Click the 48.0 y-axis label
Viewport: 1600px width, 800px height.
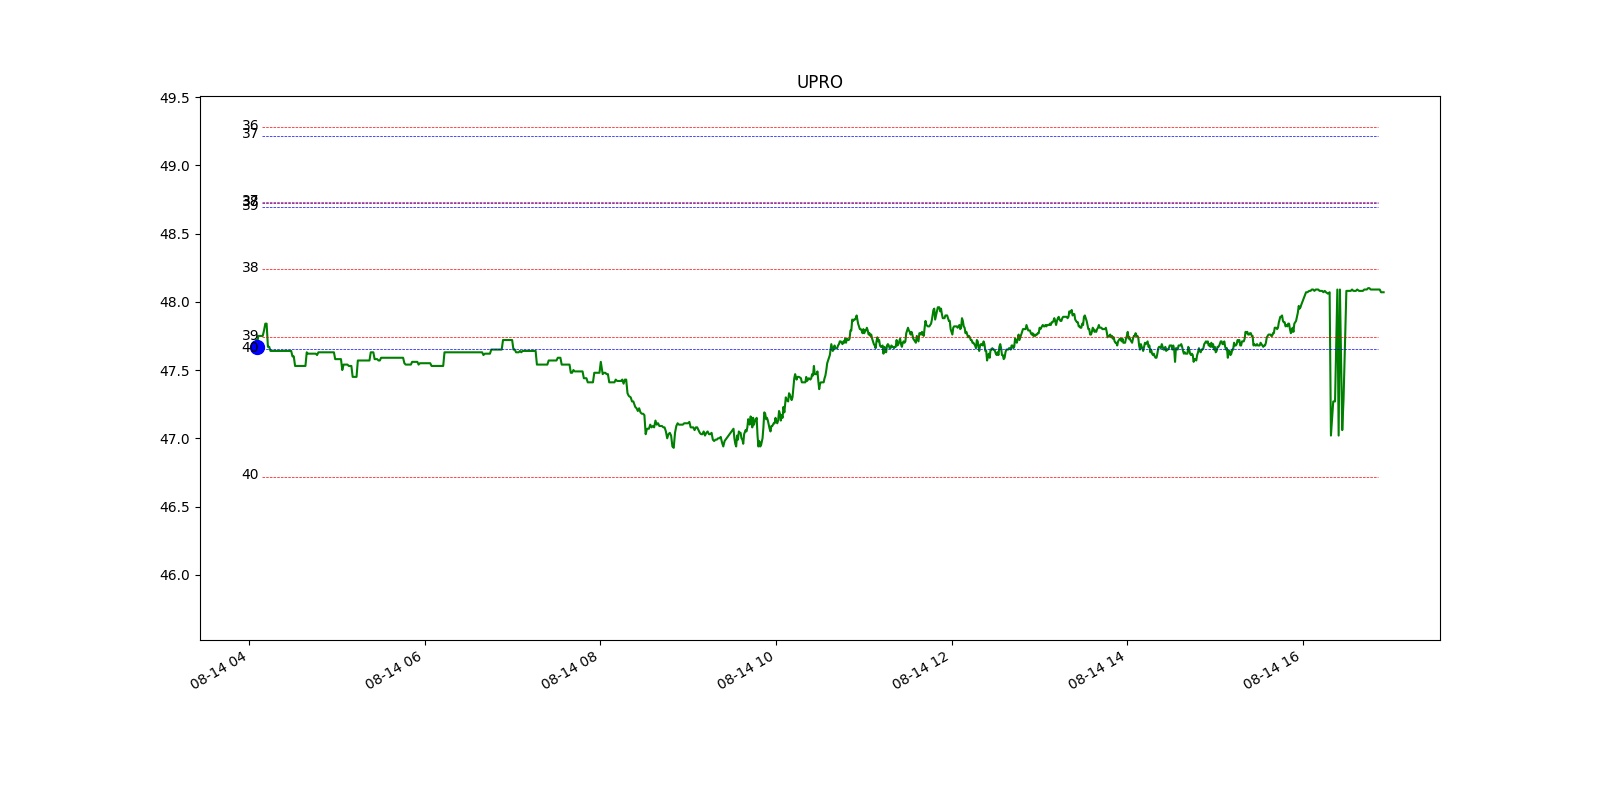pyautogui.click(x=174, y=302)
